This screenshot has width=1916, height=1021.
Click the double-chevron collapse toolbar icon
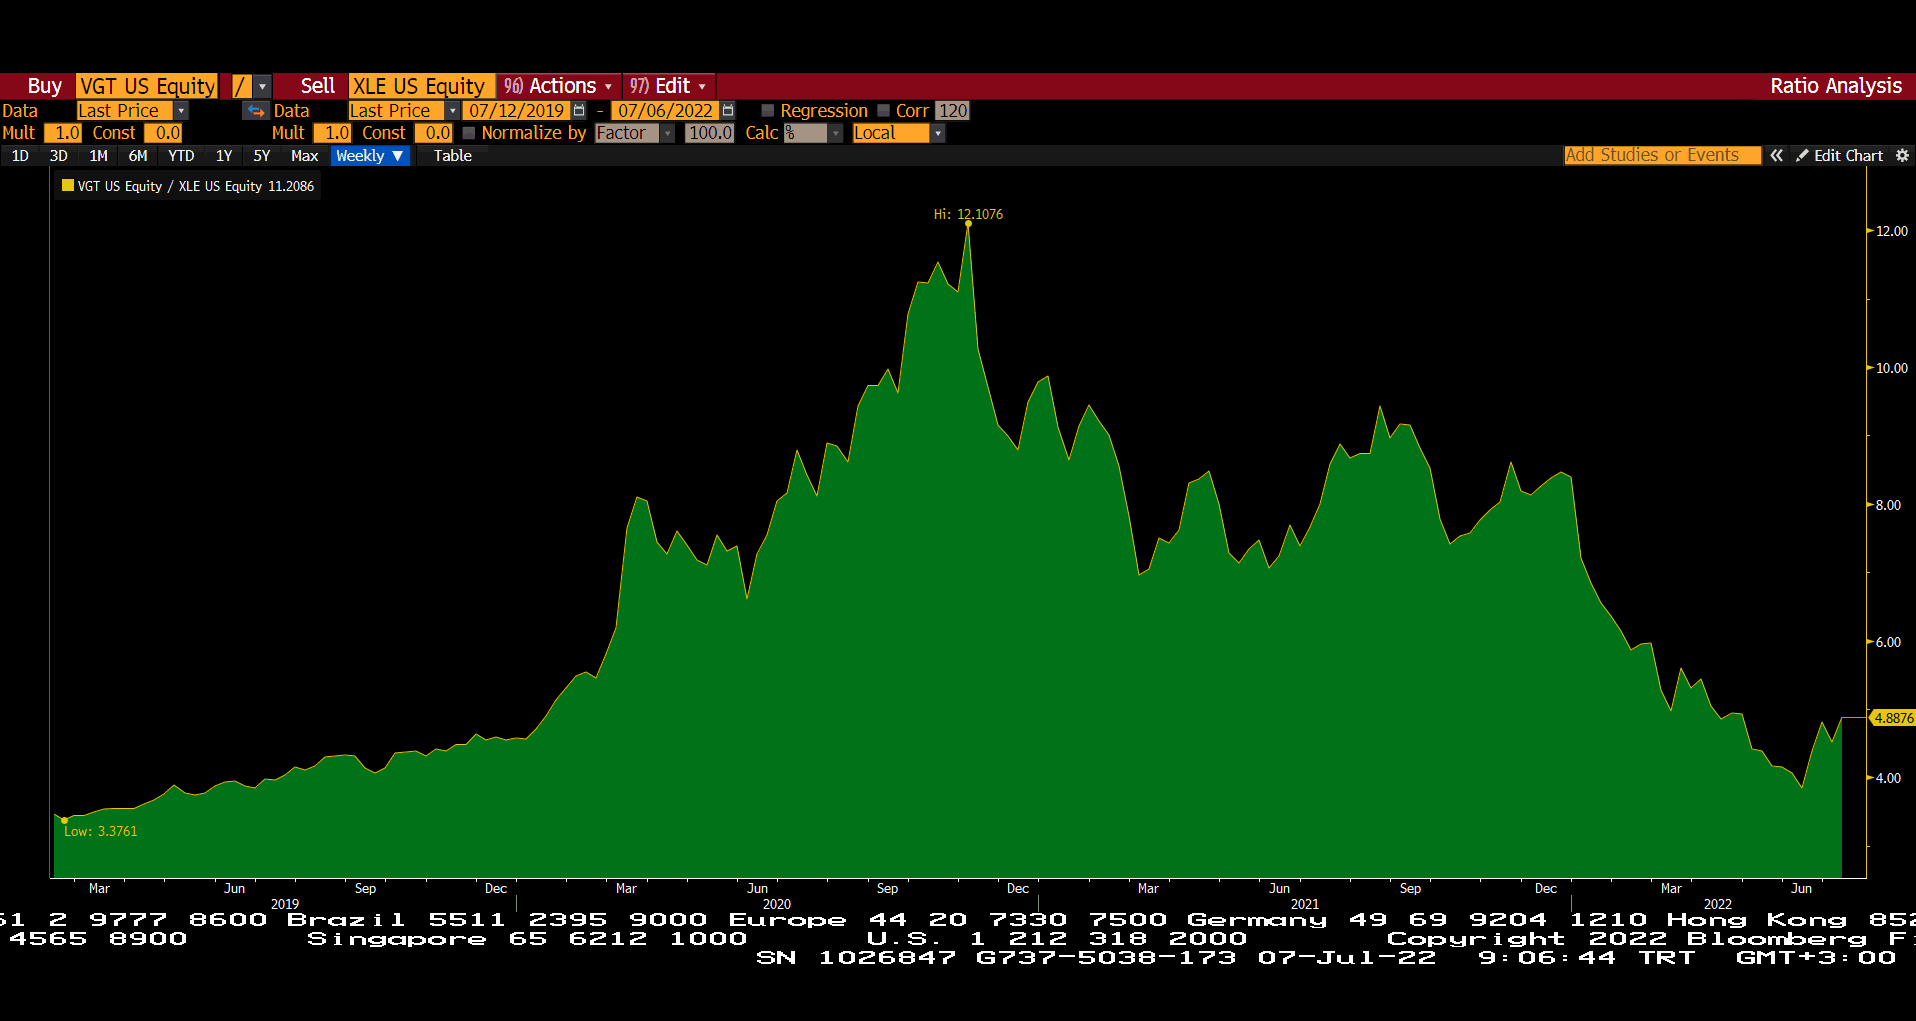[x=1776, y=155]
